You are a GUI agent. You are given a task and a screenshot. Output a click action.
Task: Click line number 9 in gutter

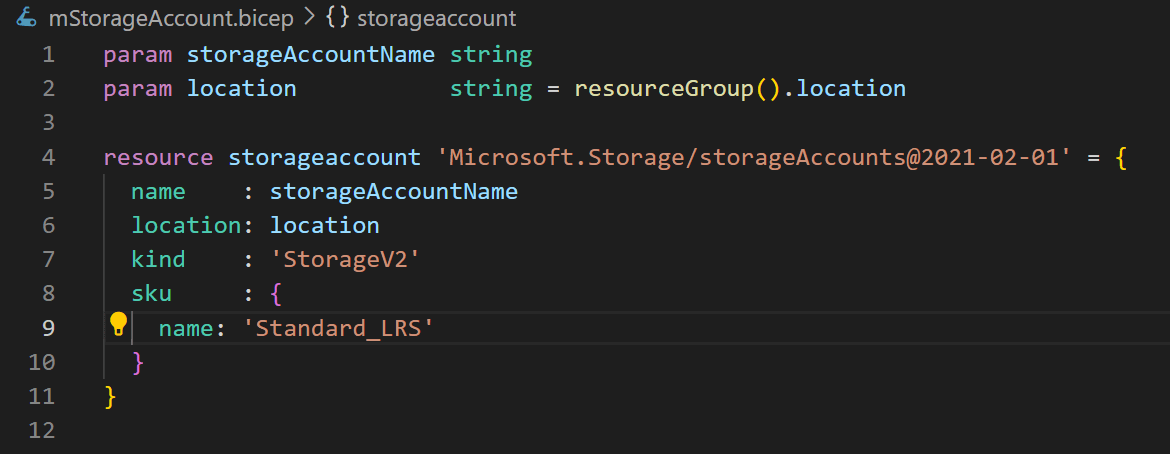tap(49, 329)
